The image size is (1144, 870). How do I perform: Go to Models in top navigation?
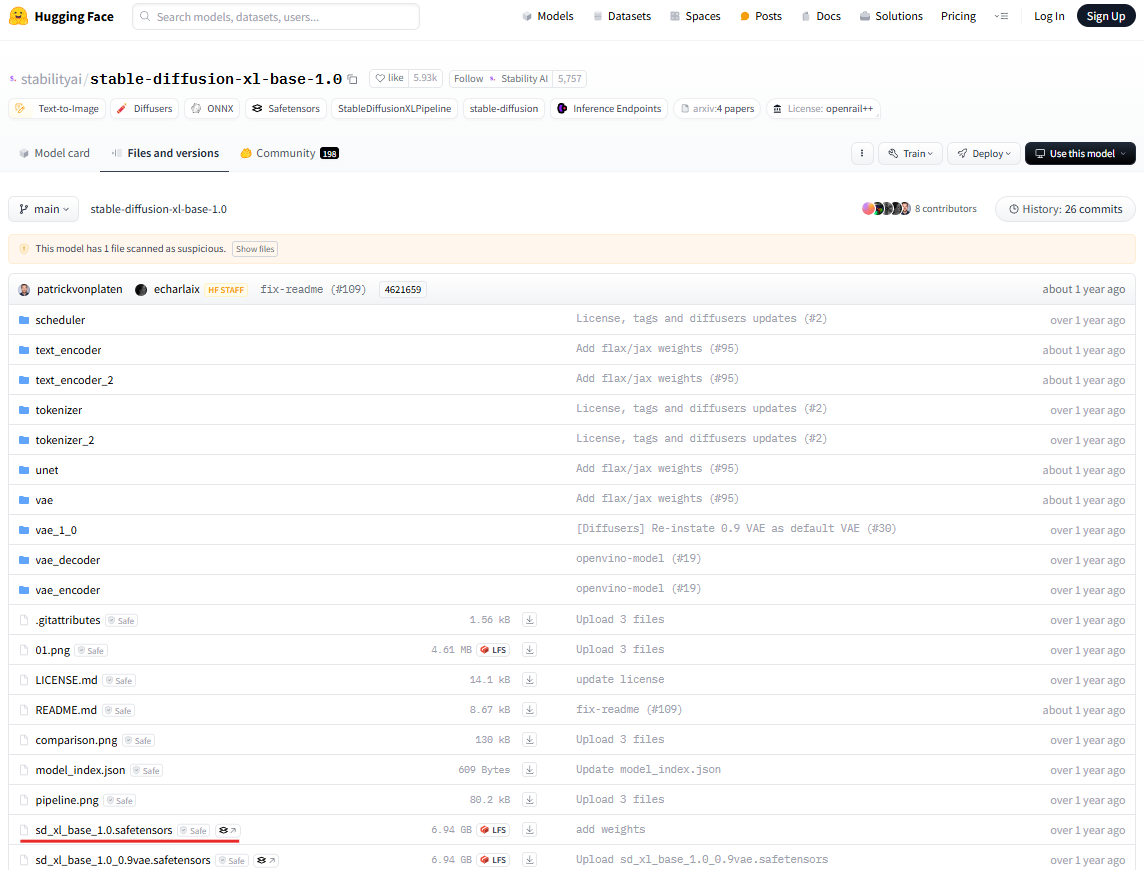point(548,16)
